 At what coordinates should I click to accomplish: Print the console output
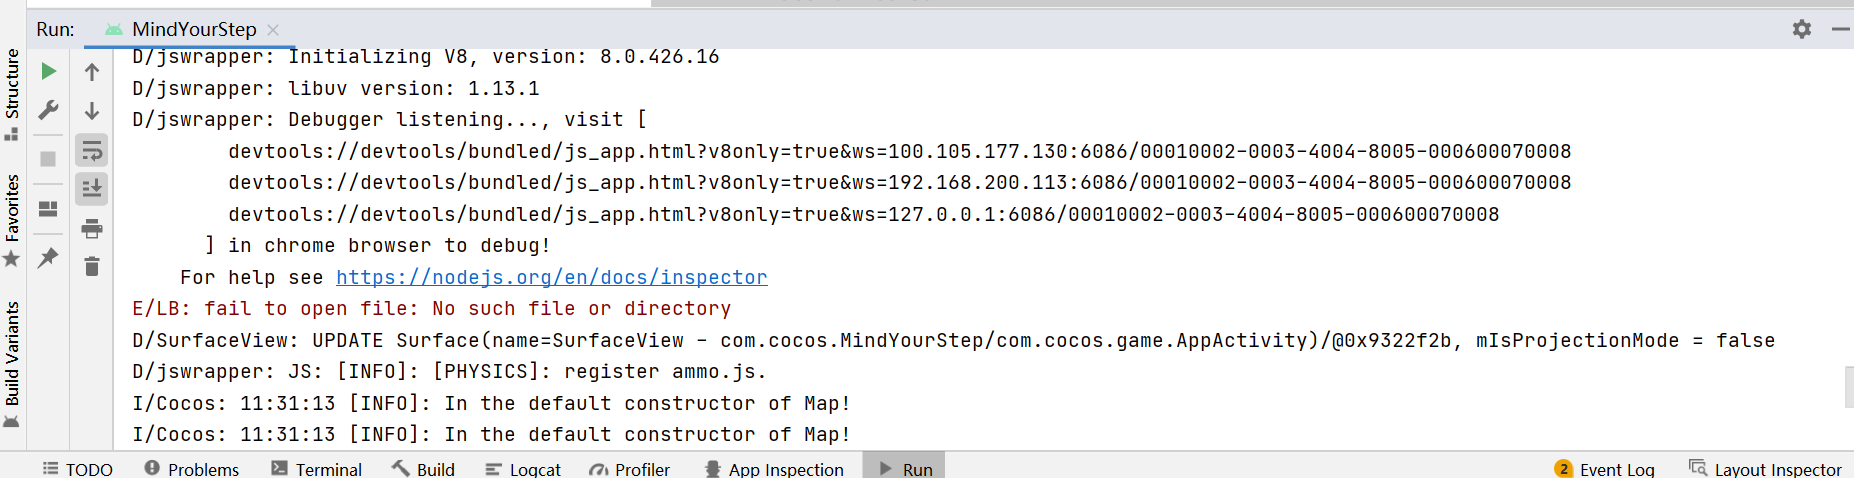tap(92, 229)
